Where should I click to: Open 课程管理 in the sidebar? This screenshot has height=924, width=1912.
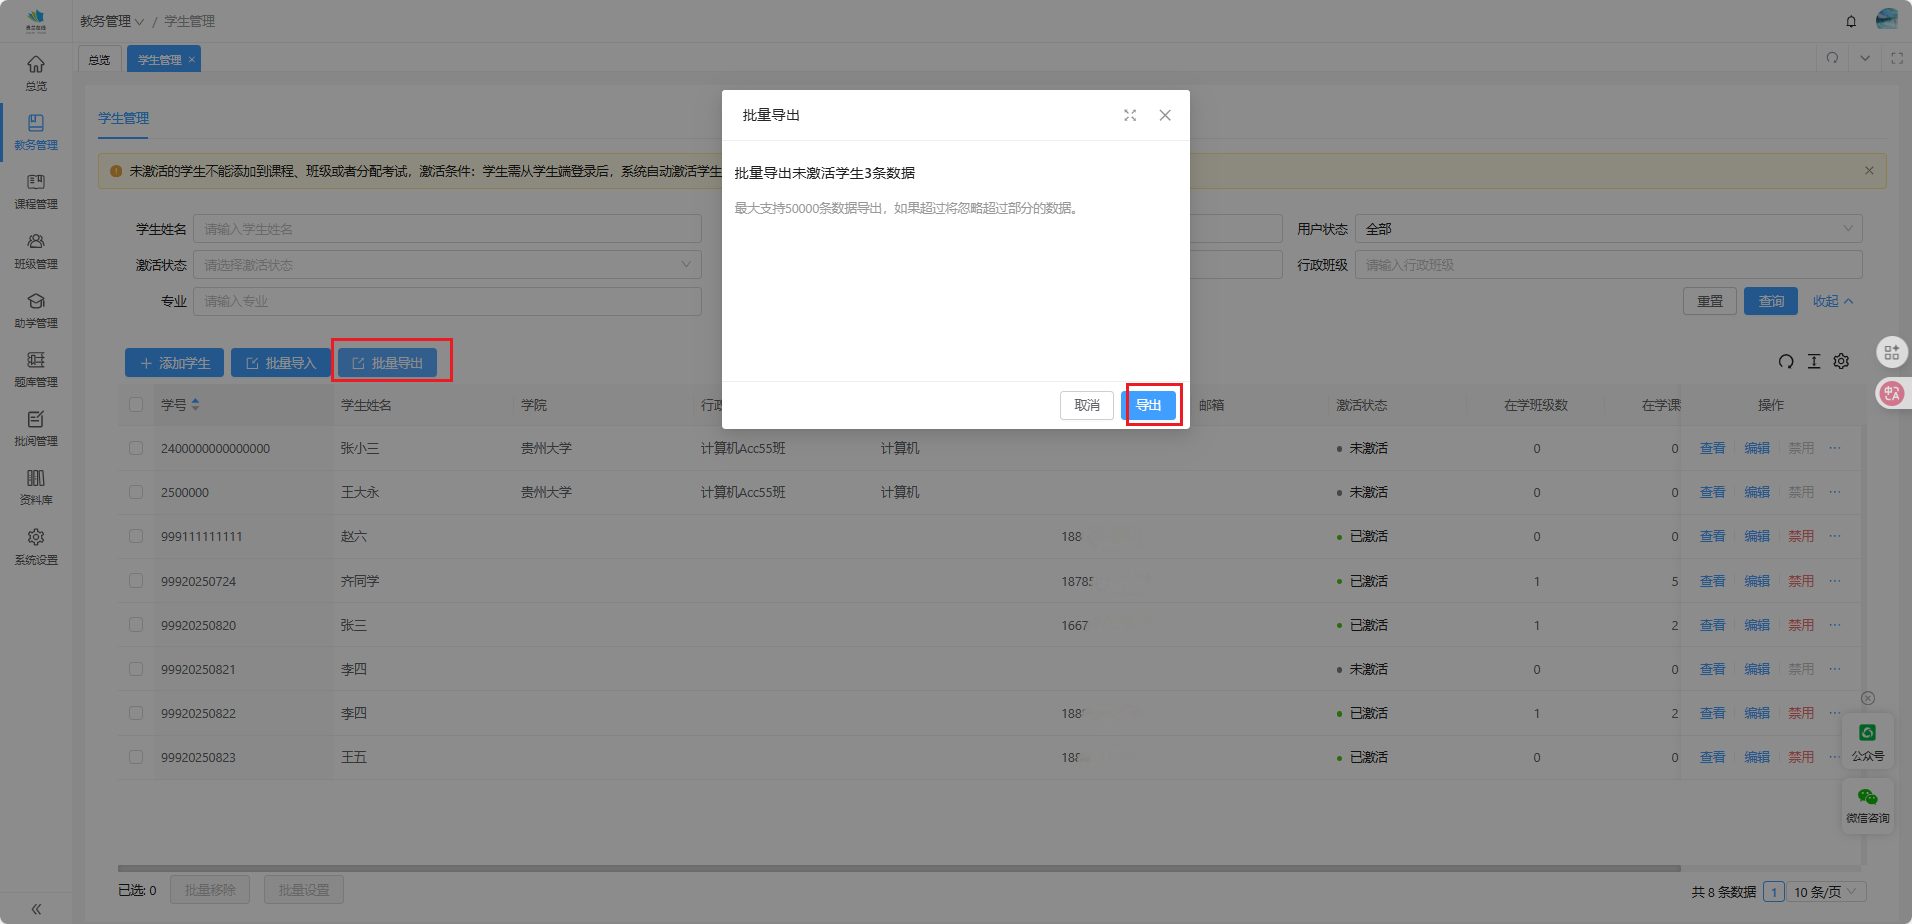(36, 191)
